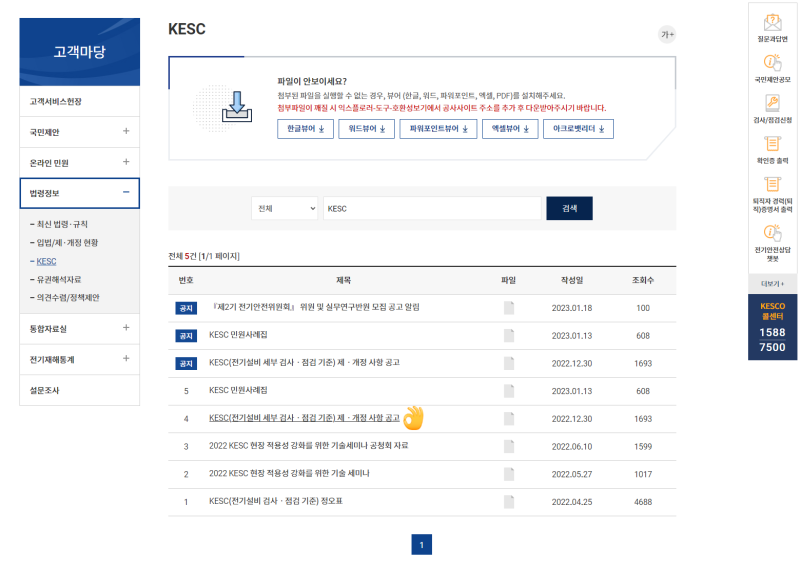The height and width of the screenshot is (565, 800).
Task: Click 한글뷰어 download button
Action: 305,129
